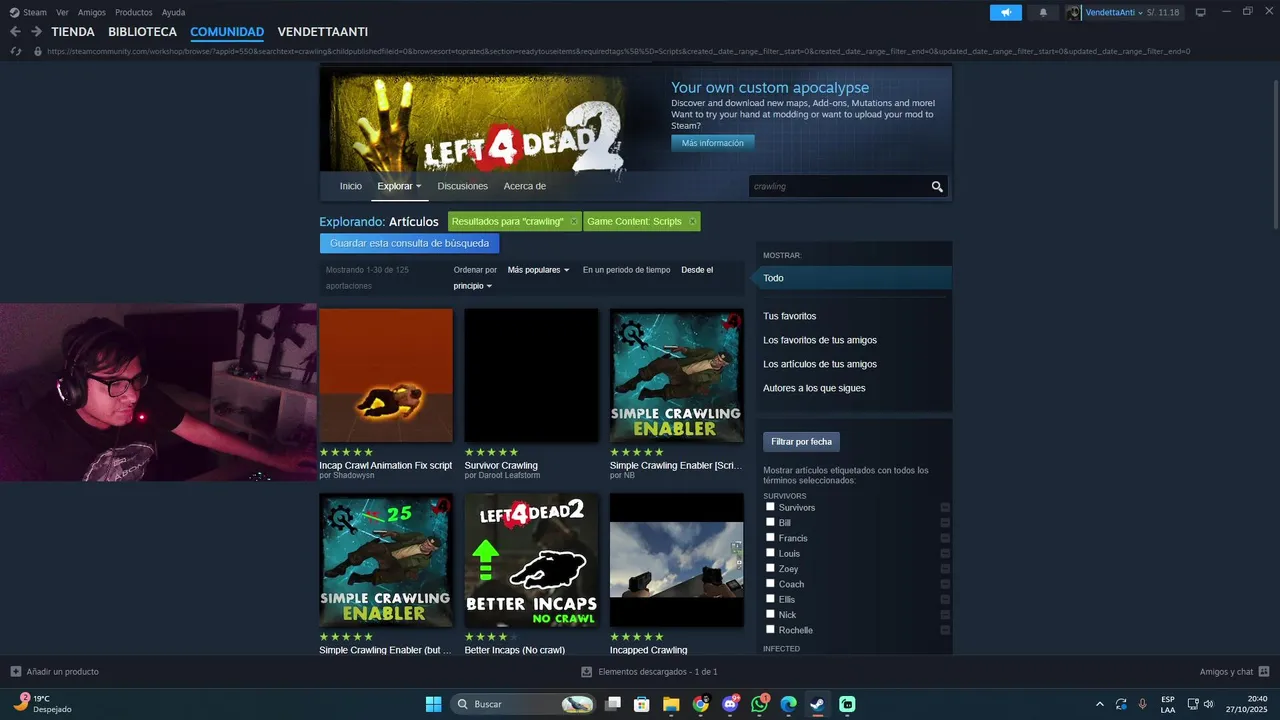Image resolution: width=1280 pixels, height=720 pixels.
Task: Open the volume tray icon
Action: coord(1208,704)
